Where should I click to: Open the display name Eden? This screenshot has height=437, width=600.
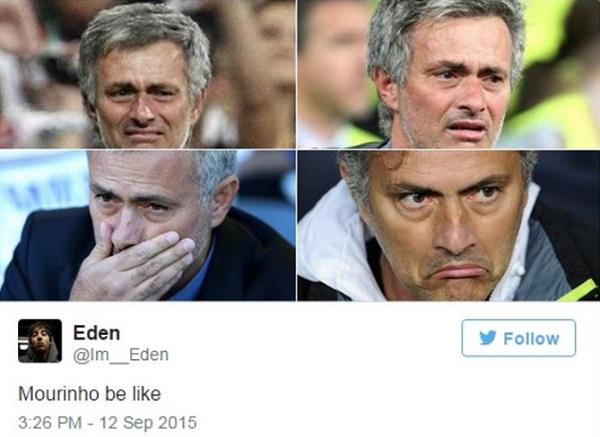[x=96, y=333]
